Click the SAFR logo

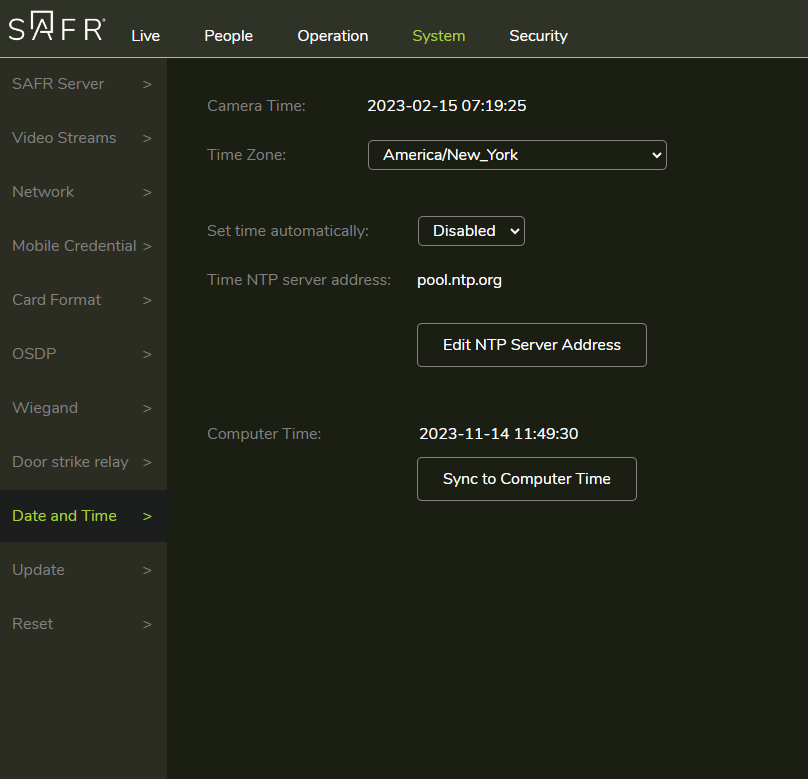tap(55, 28)
